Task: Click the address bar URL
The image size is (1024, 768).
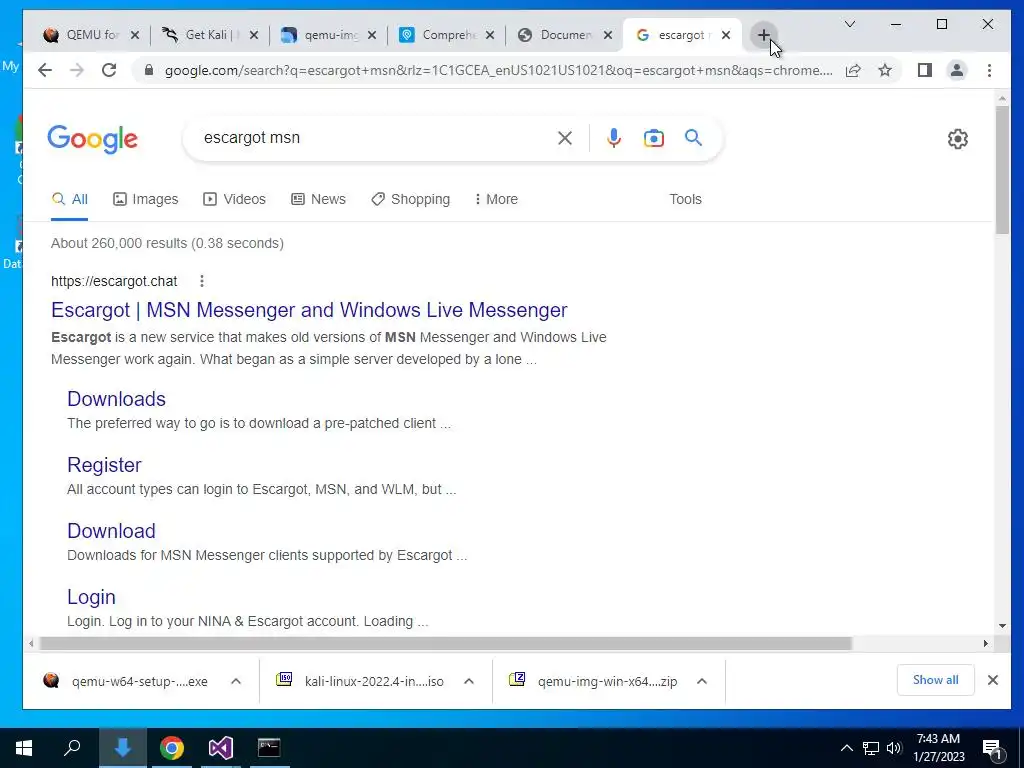Action: pyautogui.click(x=498, y=70)
